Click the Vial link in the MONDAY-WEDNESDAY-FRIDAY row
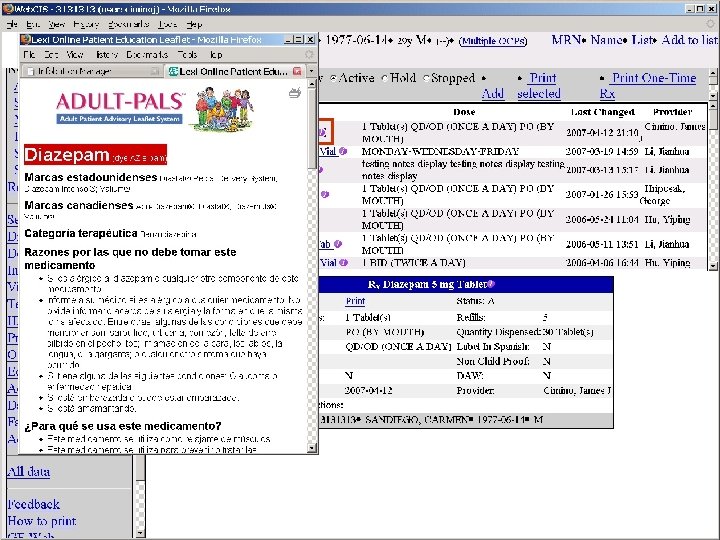 point(328,151)
